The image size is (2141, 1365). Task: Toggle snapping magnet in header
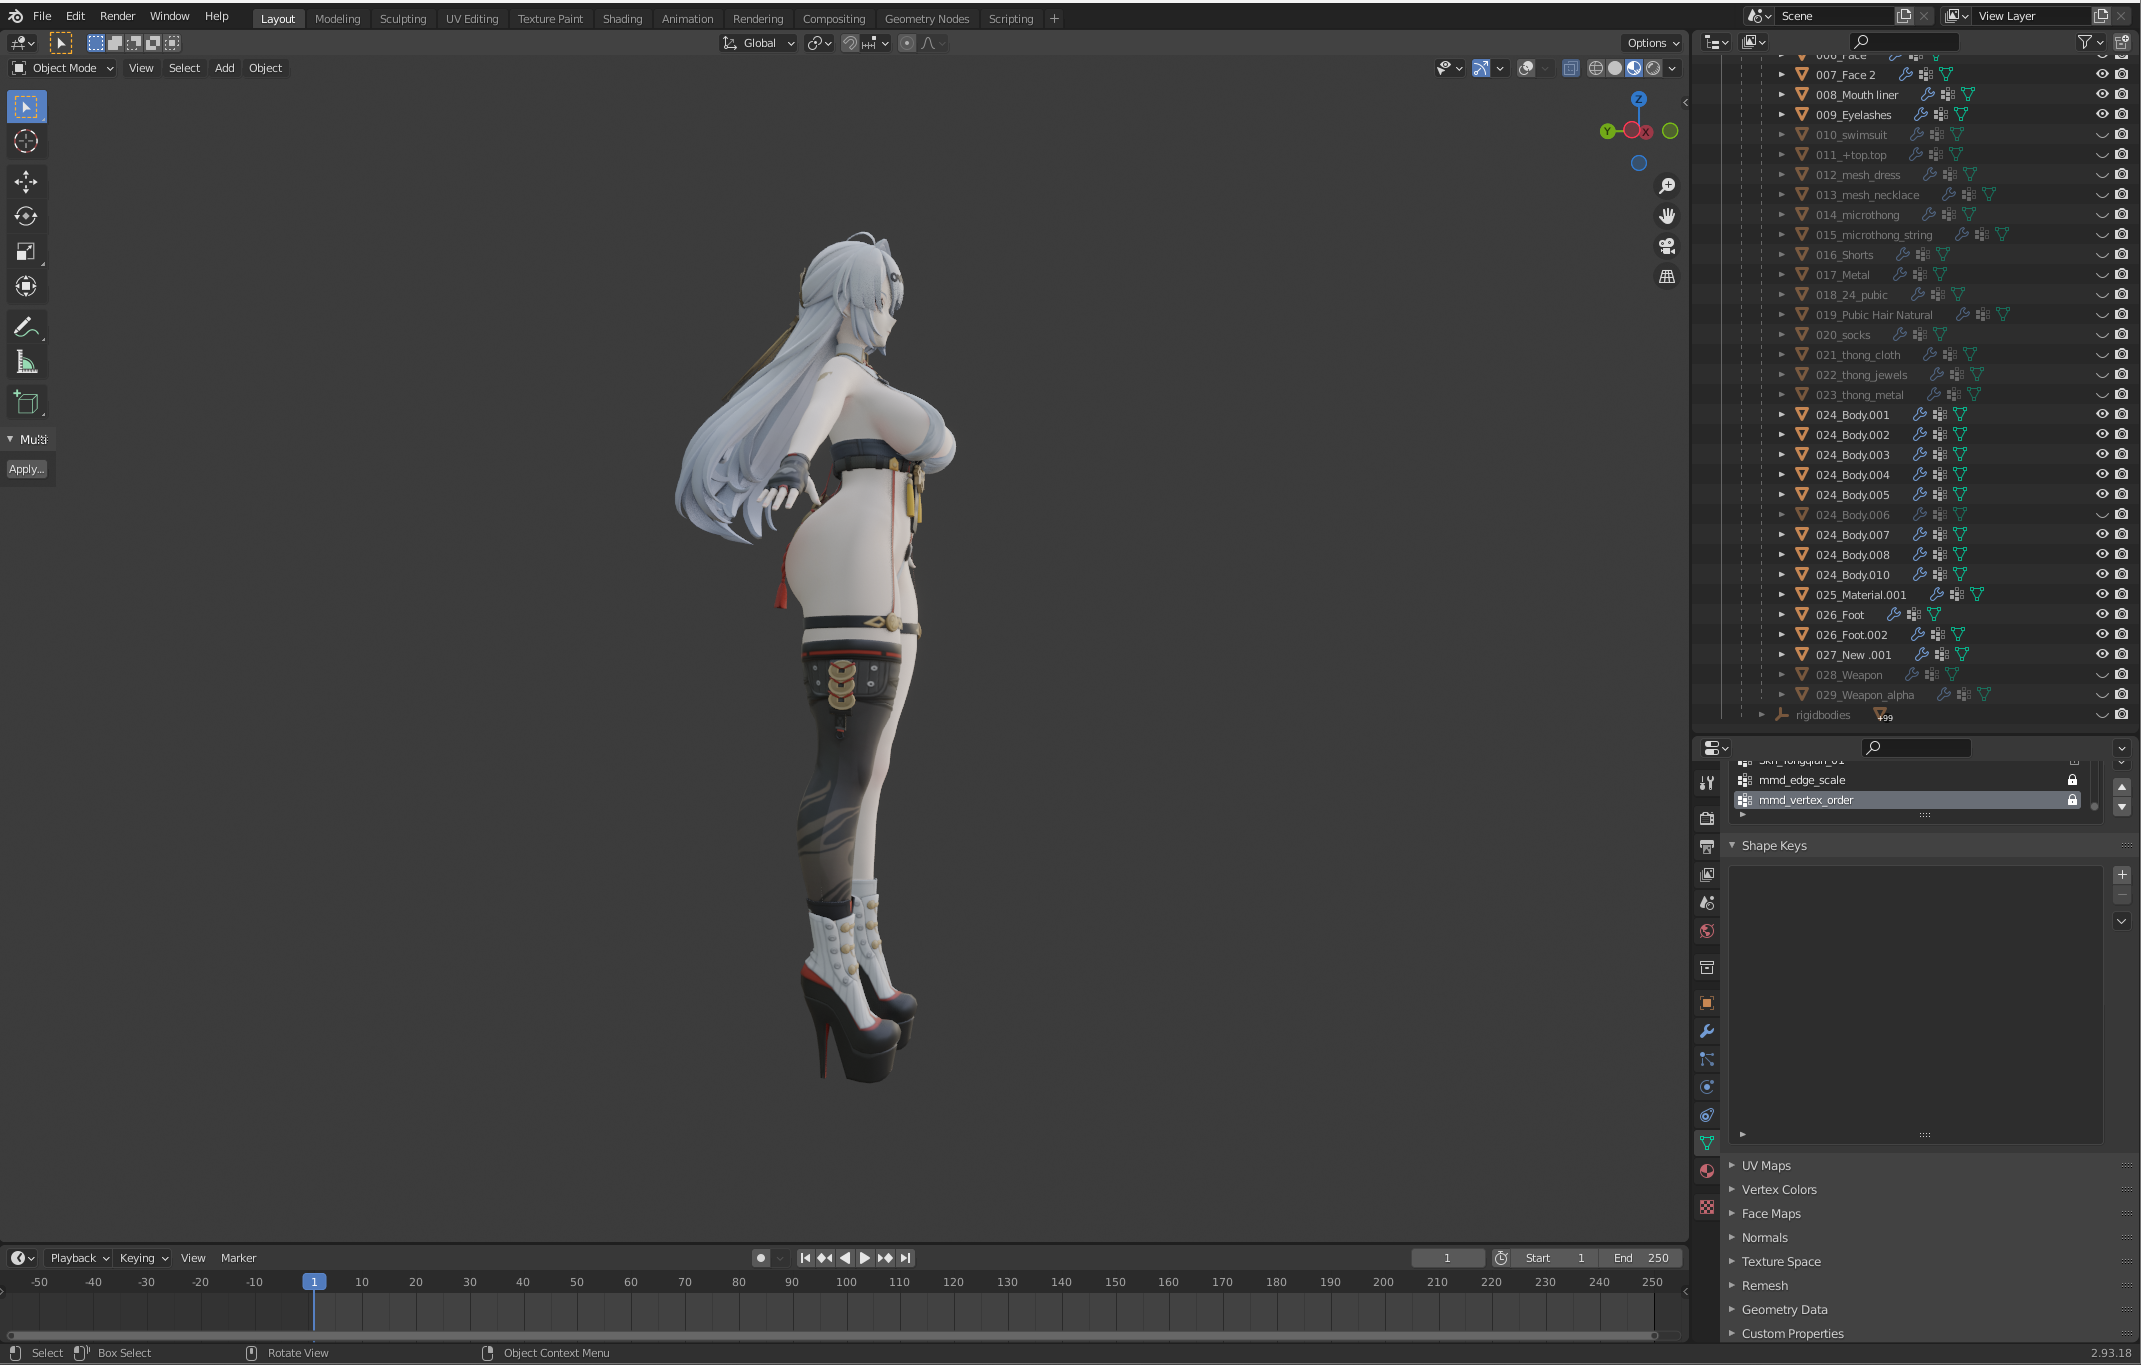click(x=850, y=43)
